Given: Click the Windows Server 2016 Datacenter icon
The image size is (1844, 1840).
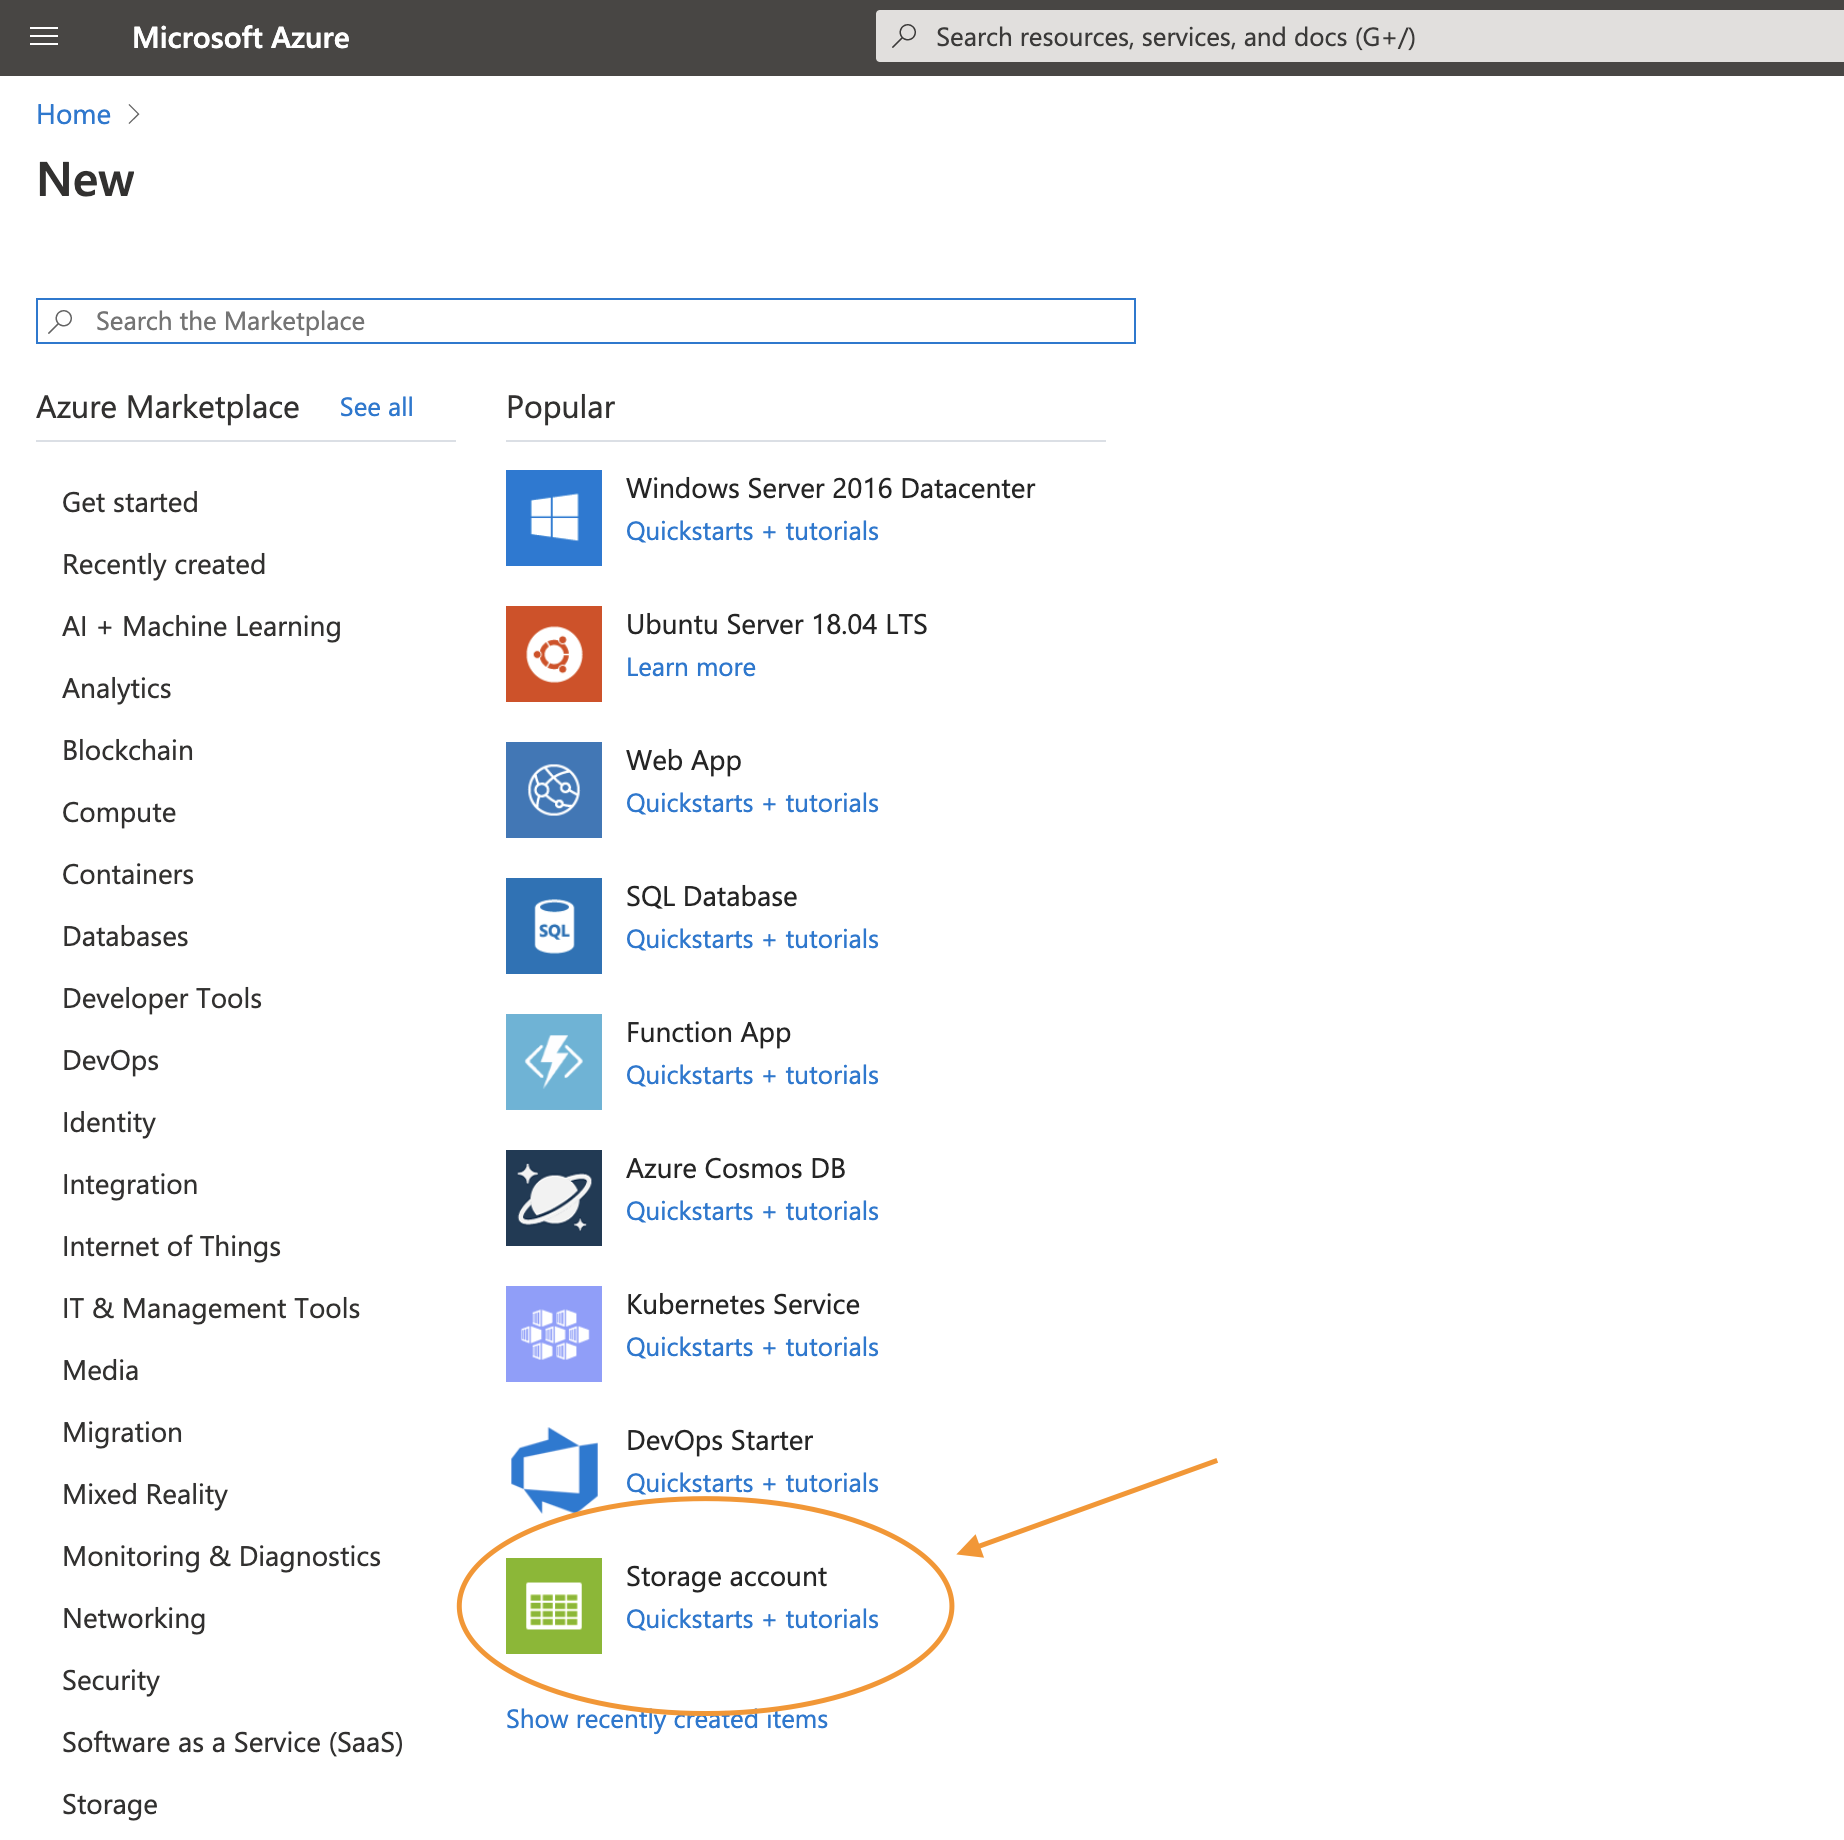Looking at the screenshot, I should (554, 518).
